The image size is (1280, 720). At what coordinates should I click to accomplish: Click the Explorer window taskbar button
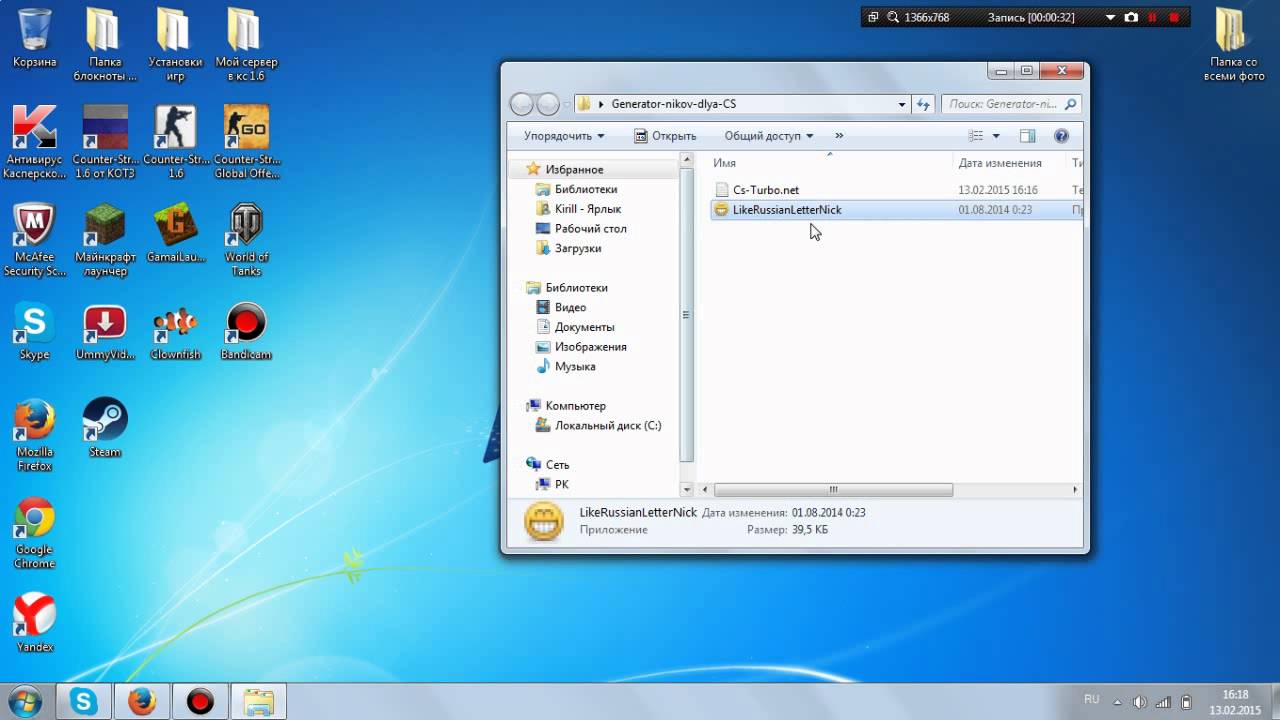259,702
